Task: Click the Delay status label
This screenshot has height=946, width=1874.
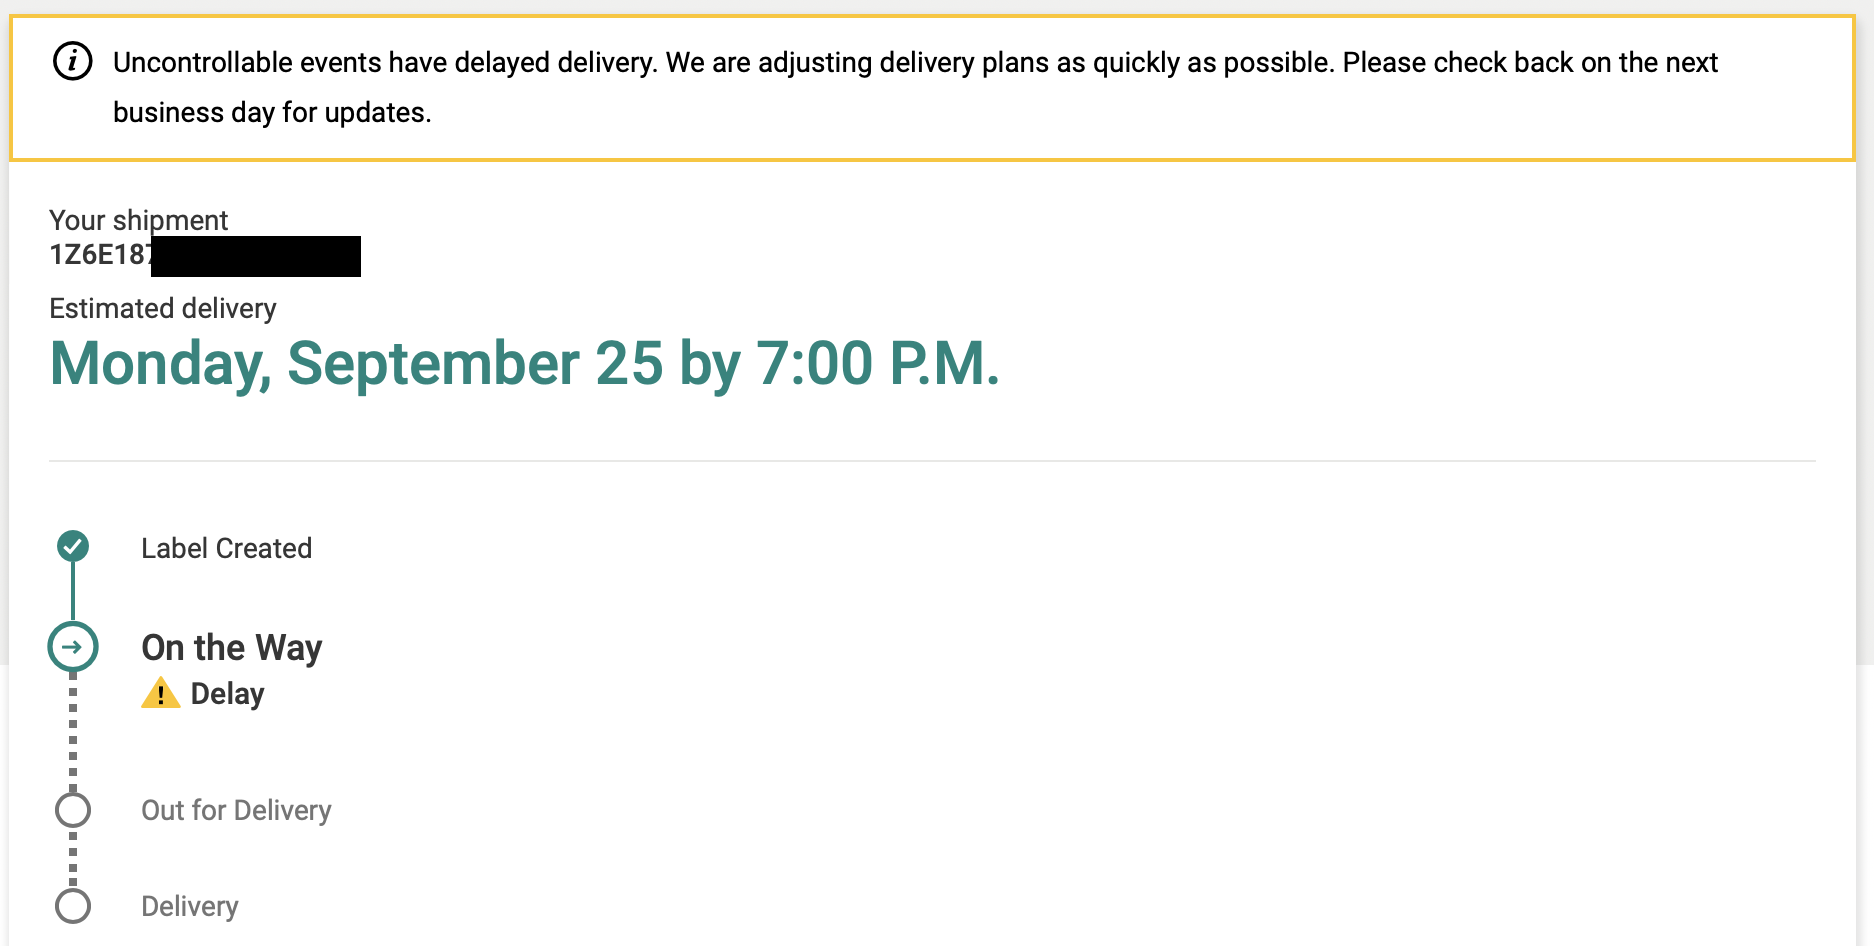Action: (227, 693)
